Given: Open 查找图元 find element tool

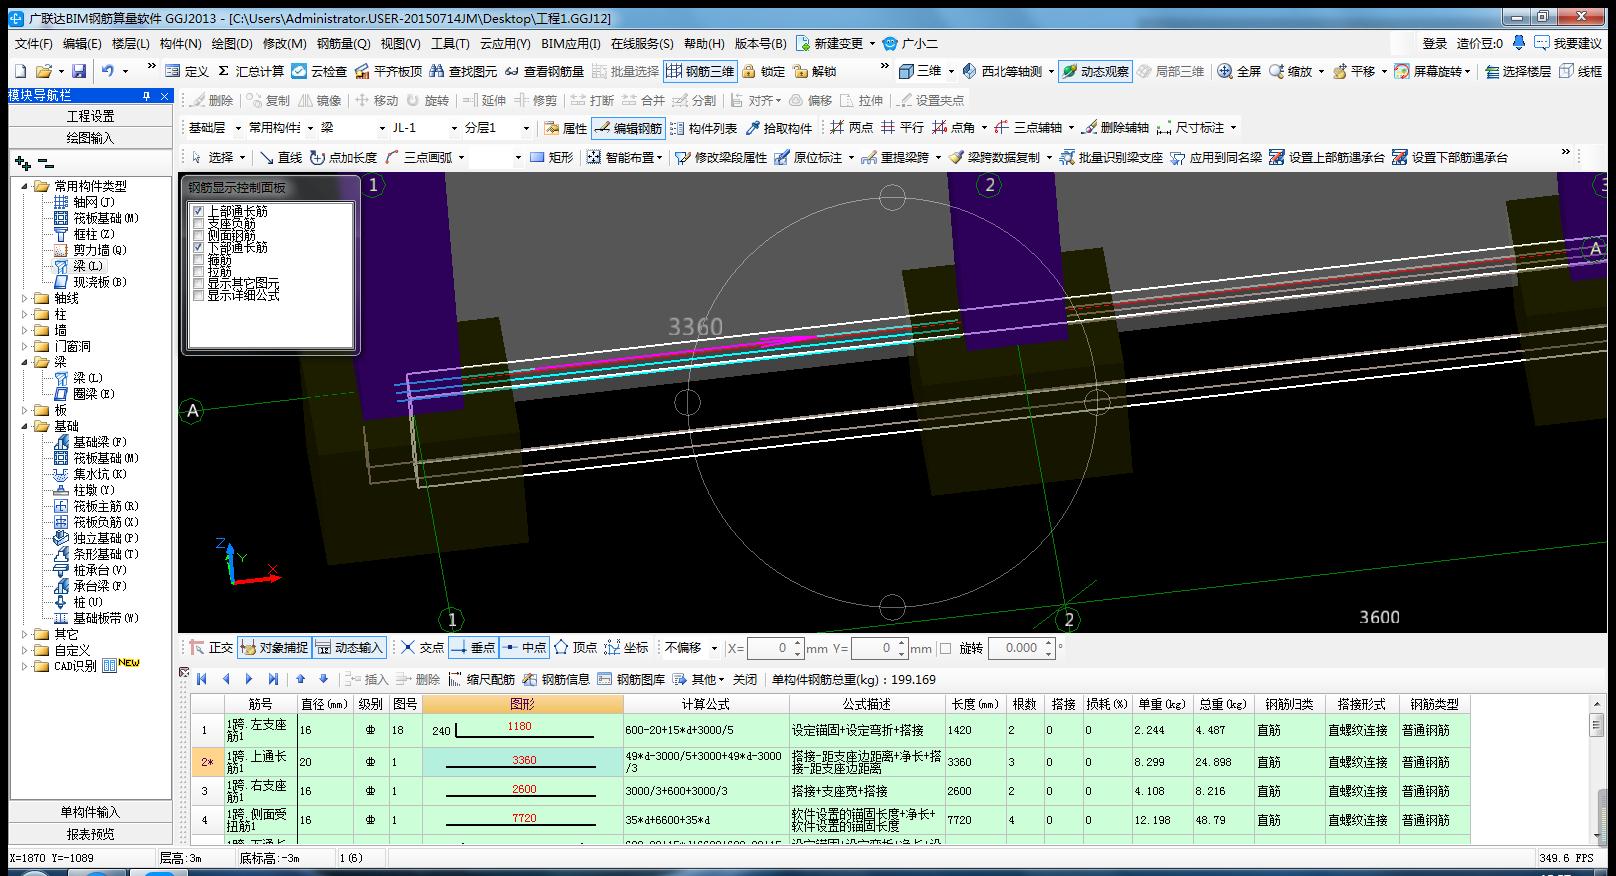Looking at the screenshot, I should pyautogui.click(x=463, y=71).
